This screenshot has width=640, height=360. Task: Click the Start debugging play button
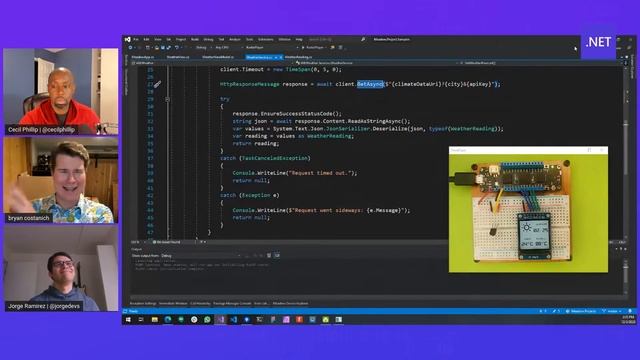tap(303, 48)
